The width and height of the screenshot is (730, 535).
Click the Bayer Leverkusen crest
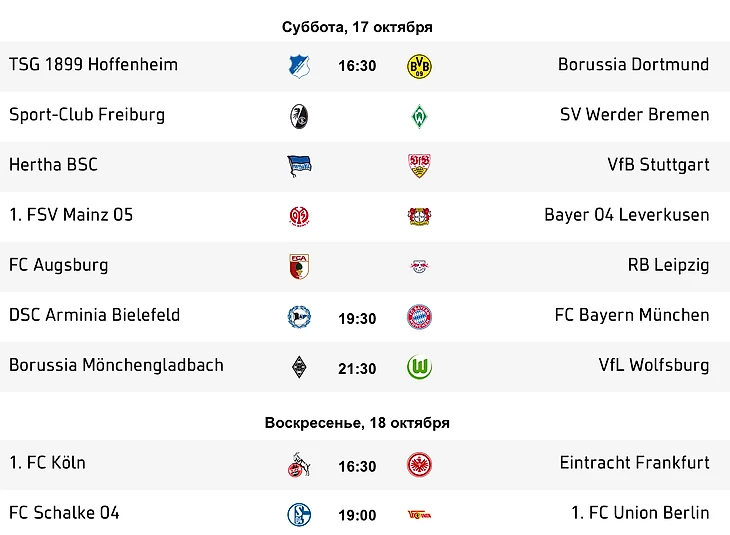tap(419, 216)
